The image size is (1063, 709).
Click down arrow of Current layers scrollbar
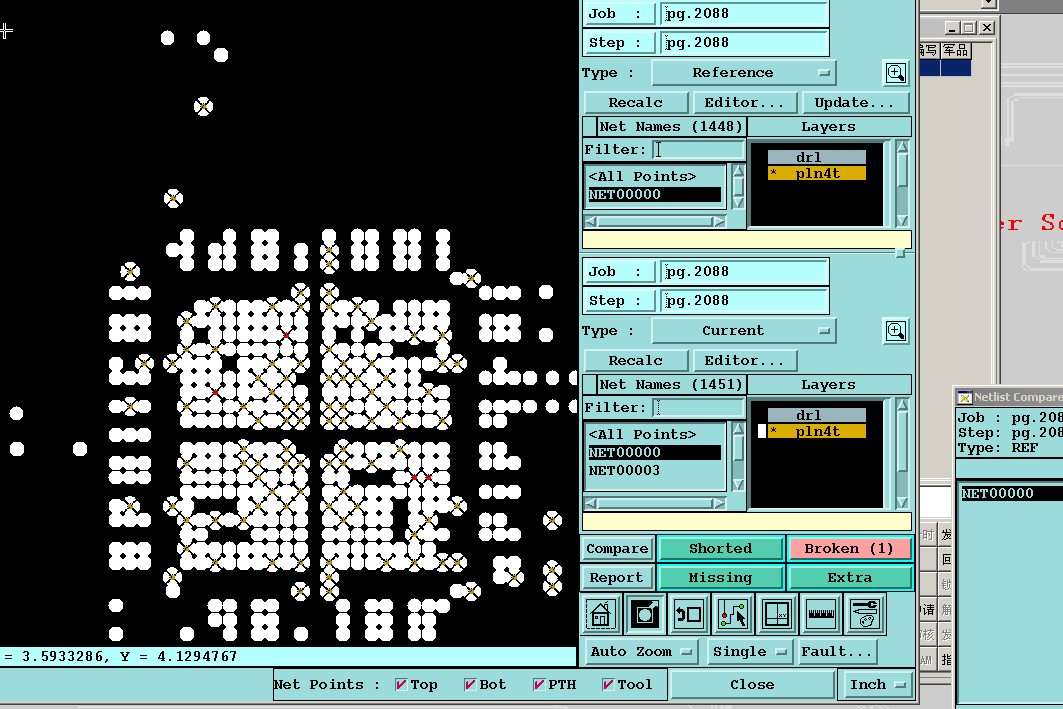click(x=902, y=502)
